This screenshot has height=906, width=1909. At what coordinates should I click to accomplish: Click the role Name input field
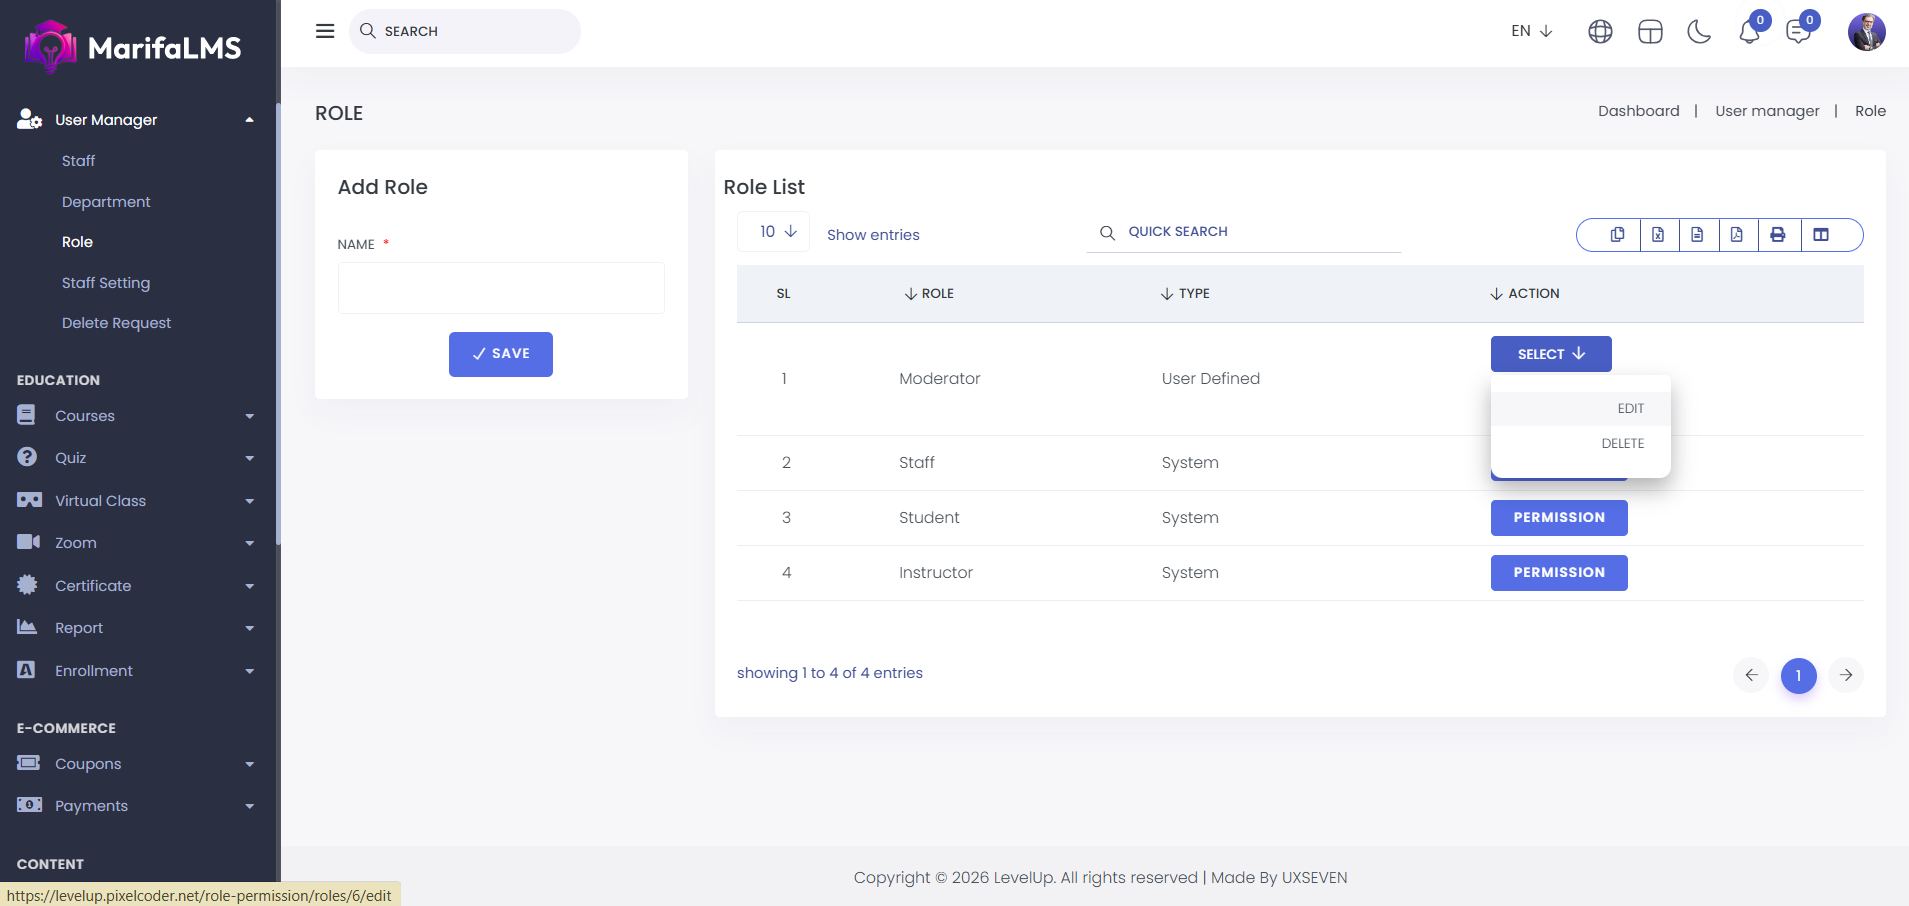coord(501,288)
